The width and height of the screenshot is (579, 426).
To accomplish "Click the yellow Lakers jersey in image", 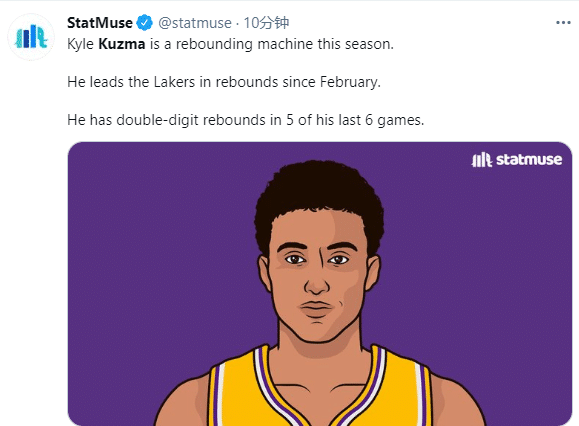I will point(318,391).
